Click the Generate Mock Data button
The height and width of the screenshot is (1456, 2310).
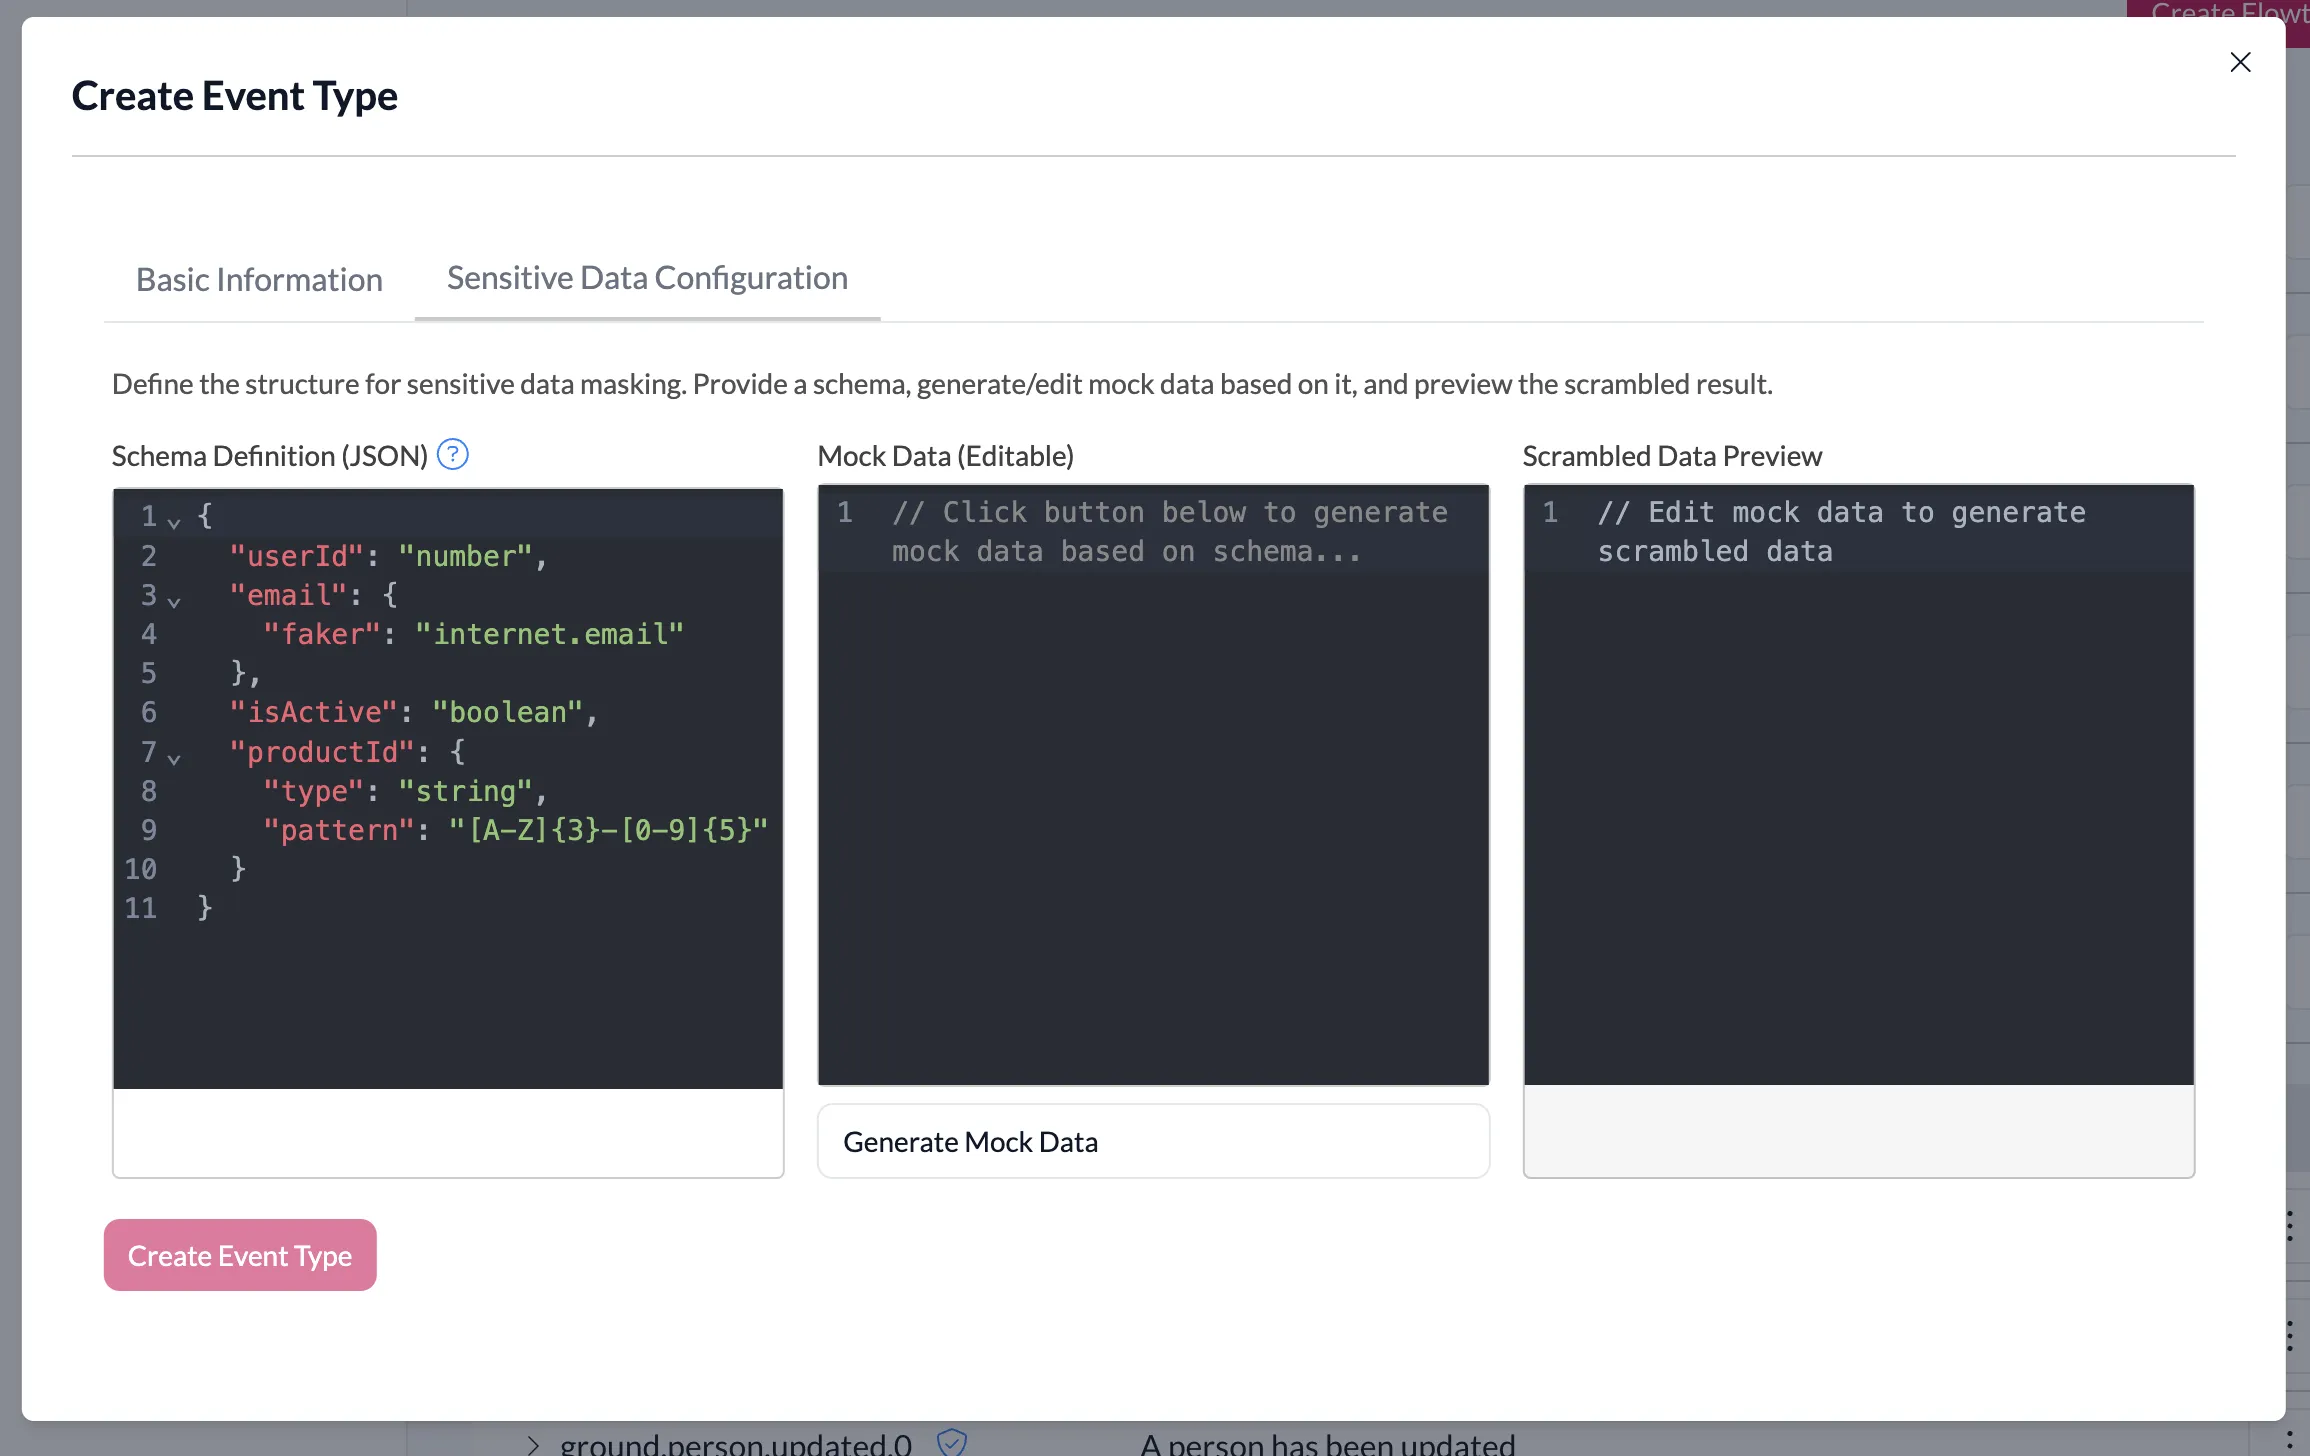pyautogui.click(x=1153, y=1142)
